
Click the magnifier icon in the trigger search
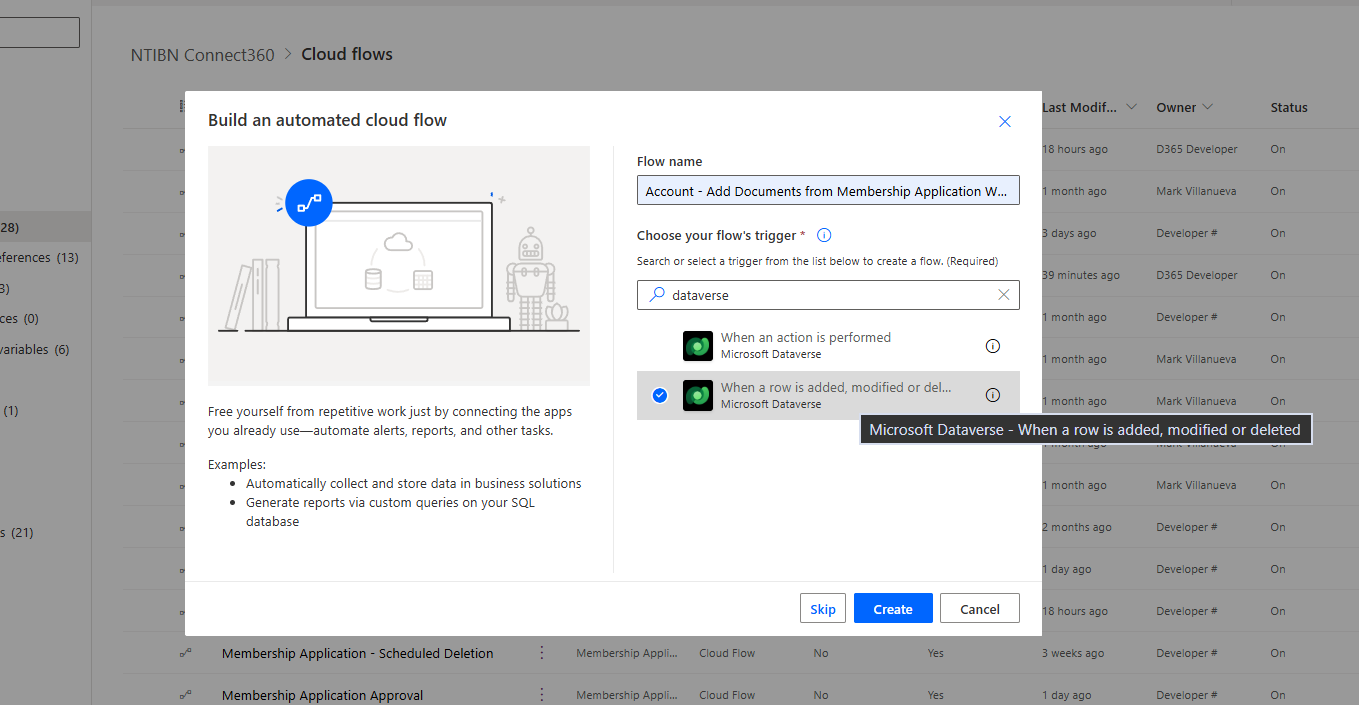[x=657, y=295]
